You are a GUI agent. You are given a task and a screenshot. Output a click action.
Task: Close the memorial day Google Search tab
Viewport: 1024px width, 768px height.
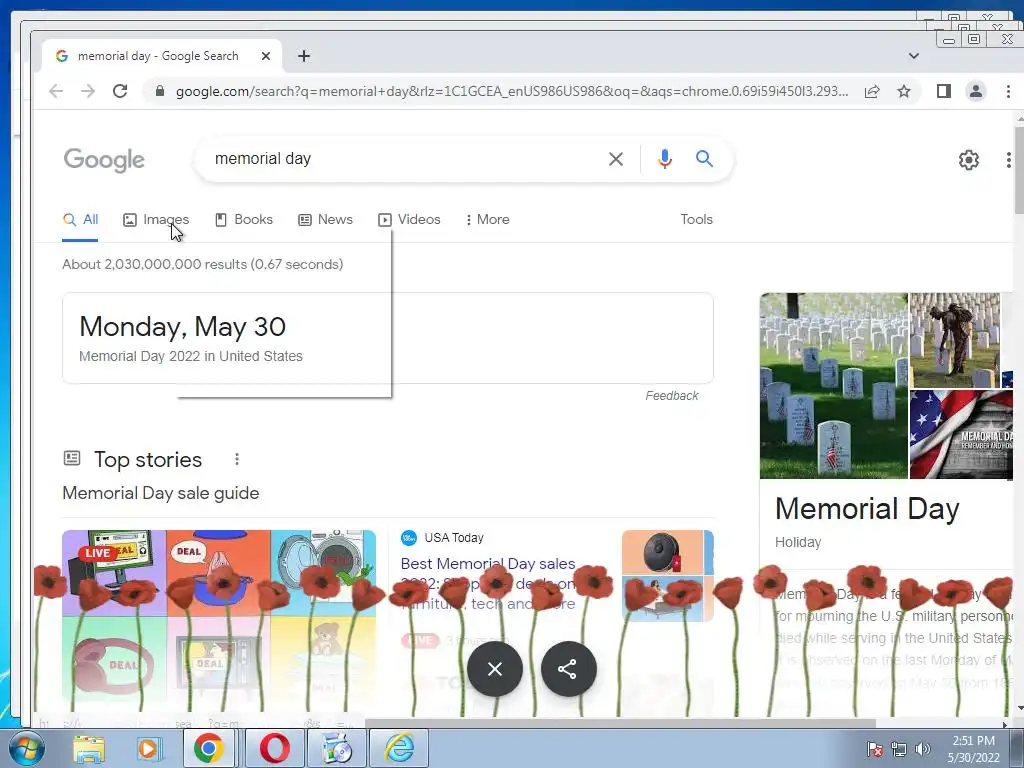pos(266,56)
